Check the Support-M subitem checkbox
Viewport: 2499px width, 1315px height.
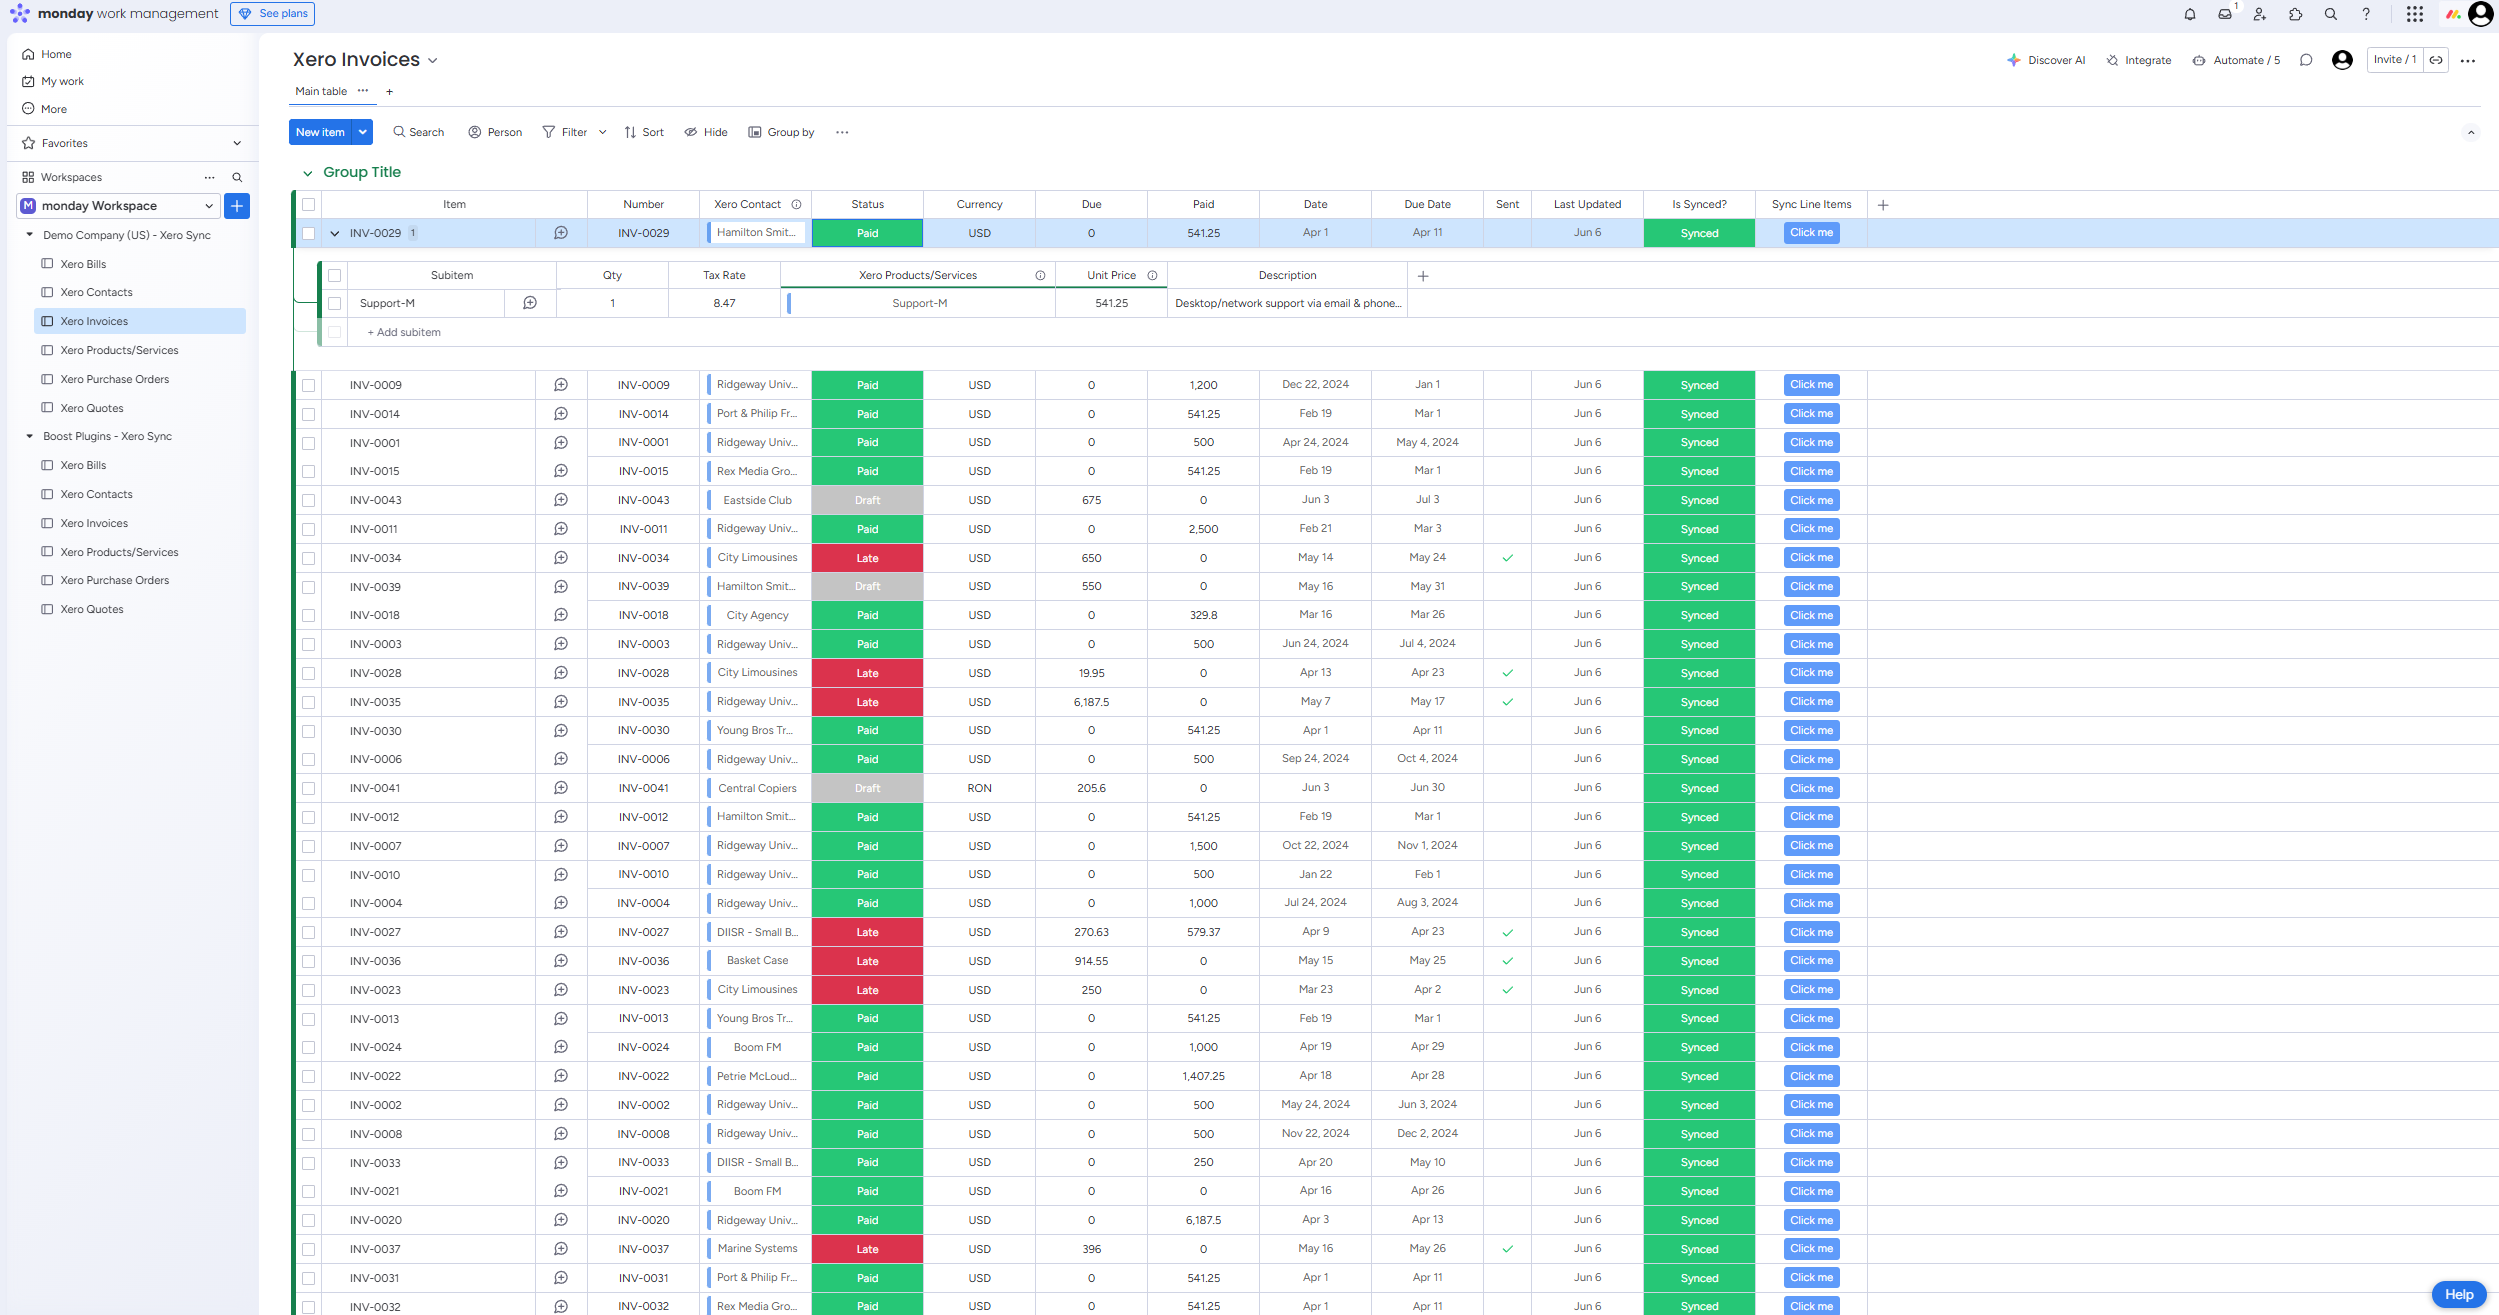pos(335,303)
